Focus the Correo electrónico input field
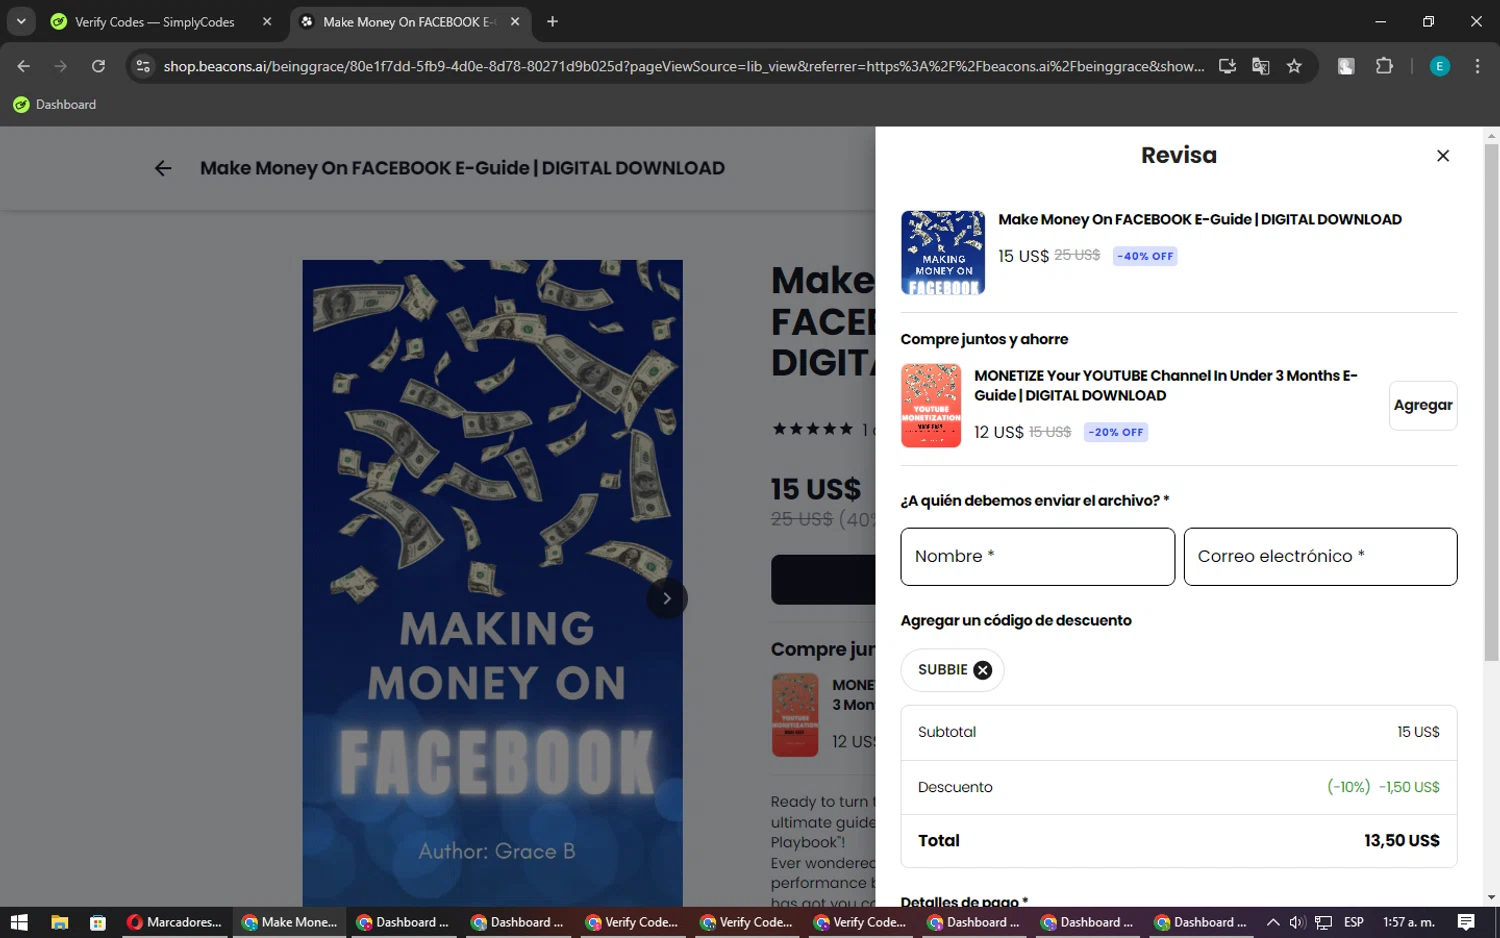 [x=1320, y=556]
